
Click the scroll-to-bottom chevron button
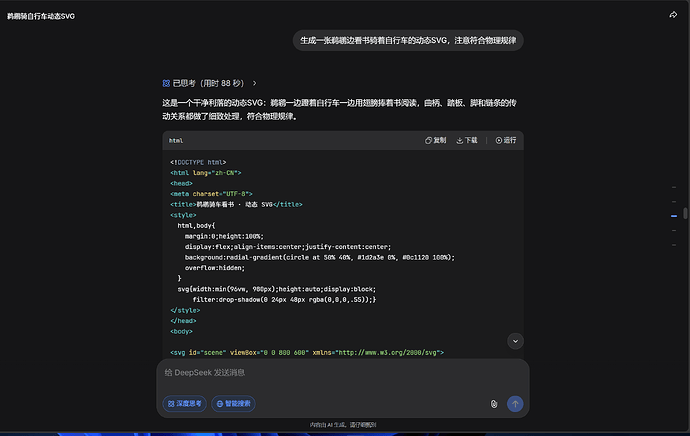click(x=515, y=341)
